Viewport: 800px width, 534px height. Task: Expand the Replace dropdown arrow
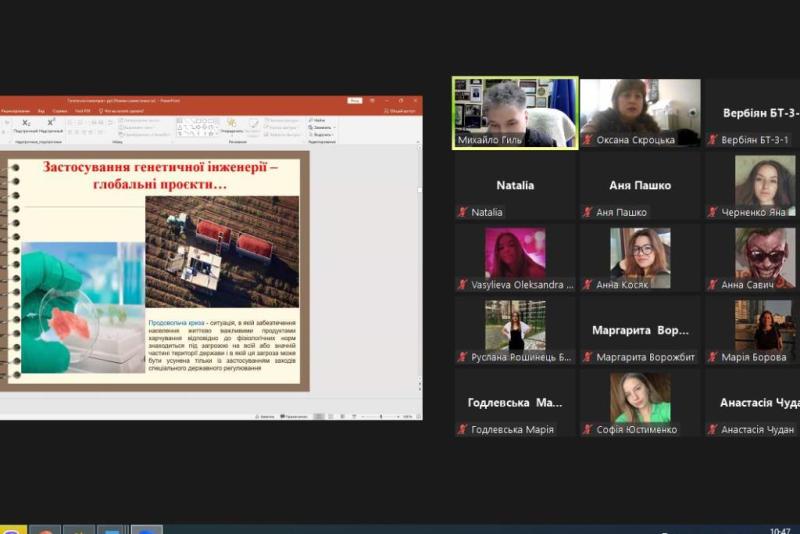pos(333,128)
